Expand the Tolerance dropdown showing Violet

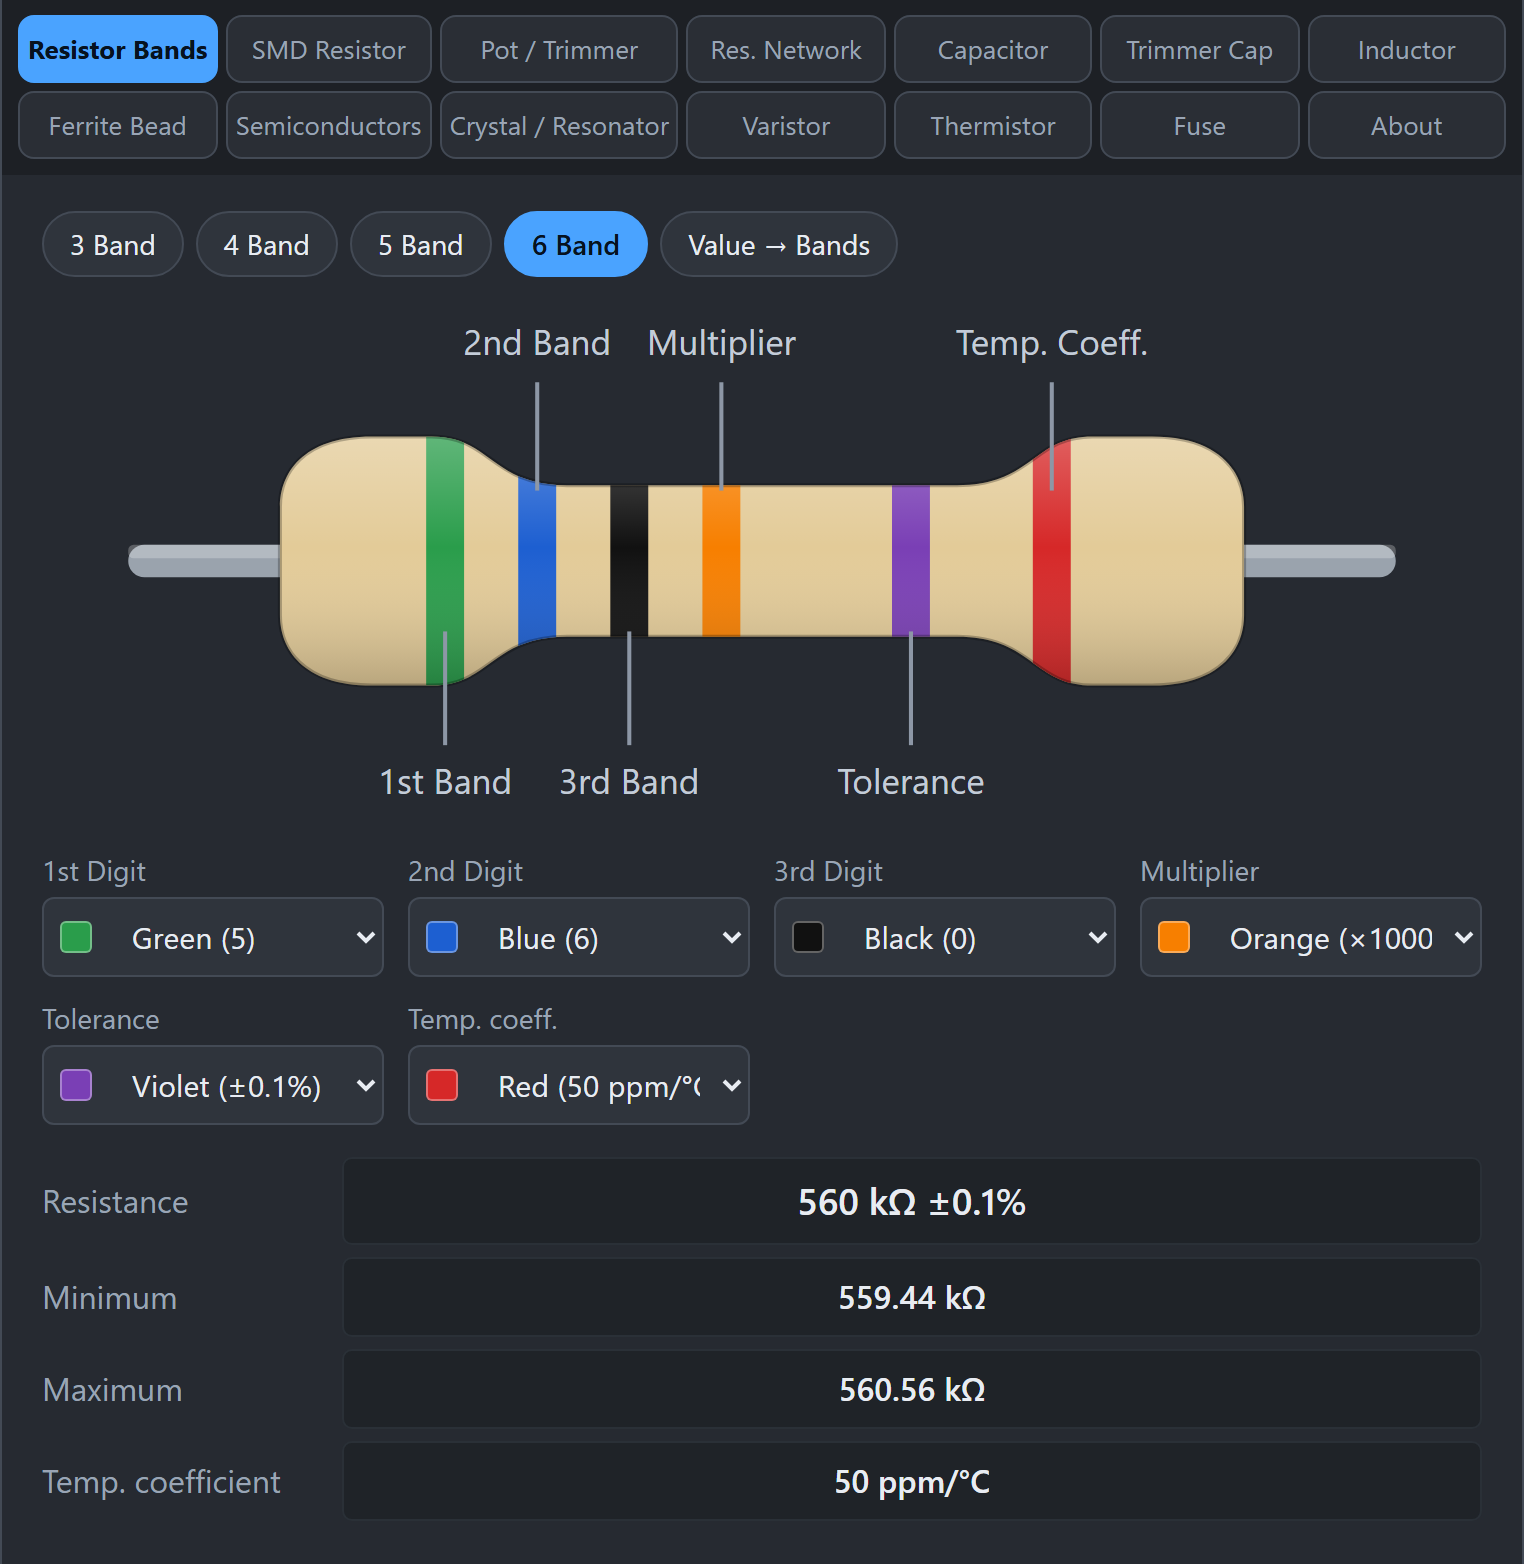213,1085
